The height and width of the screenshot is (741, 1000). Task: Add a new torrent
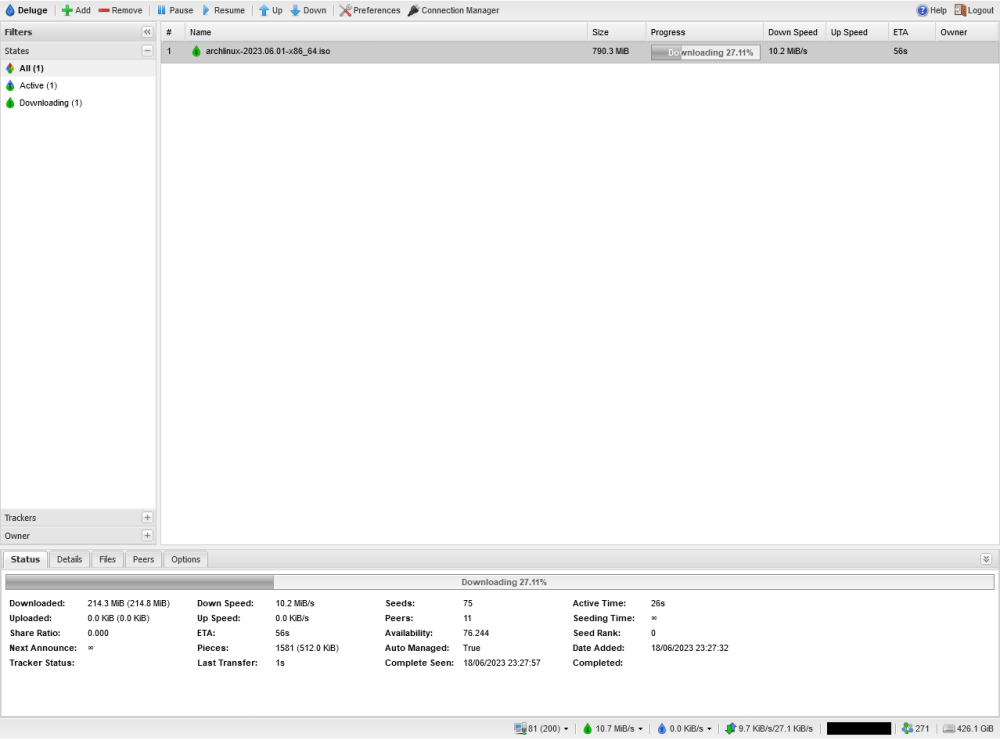pos(76,10)
